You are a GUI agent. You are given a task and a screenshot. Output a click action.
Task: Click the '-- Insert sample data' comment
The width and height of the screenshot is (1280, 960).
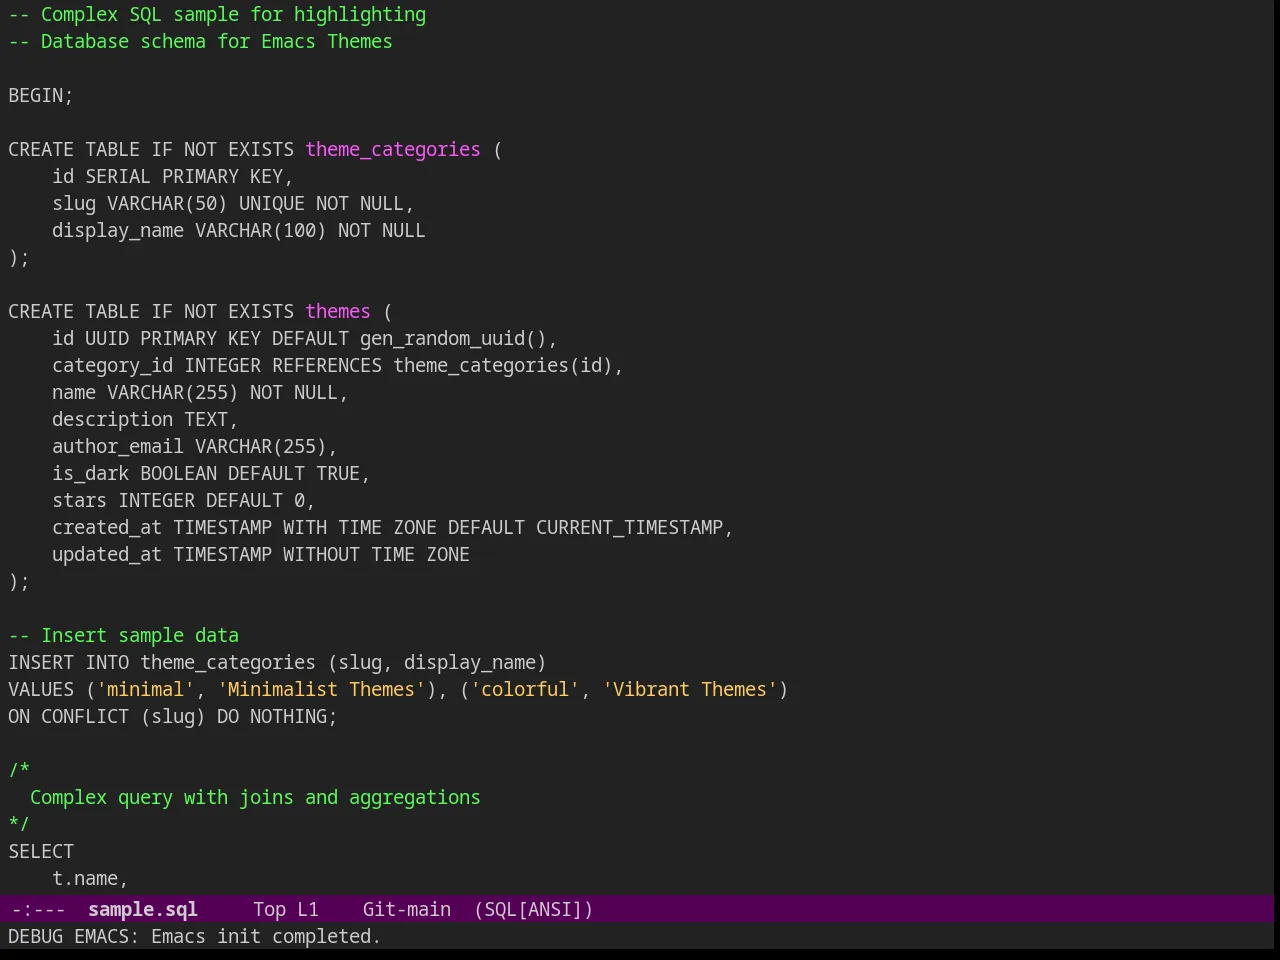click(124, 635)
